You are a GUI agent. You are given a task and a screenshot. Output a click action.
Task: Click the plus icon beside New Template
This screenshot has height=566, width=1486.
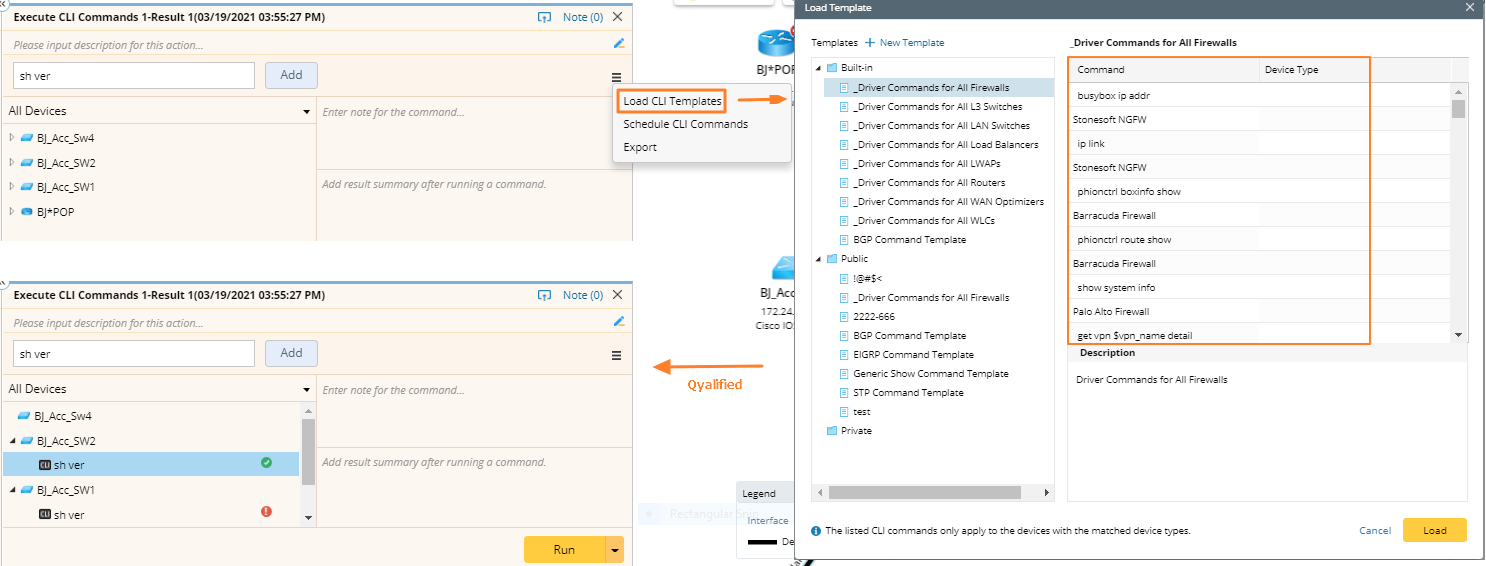tap(870, 43)
